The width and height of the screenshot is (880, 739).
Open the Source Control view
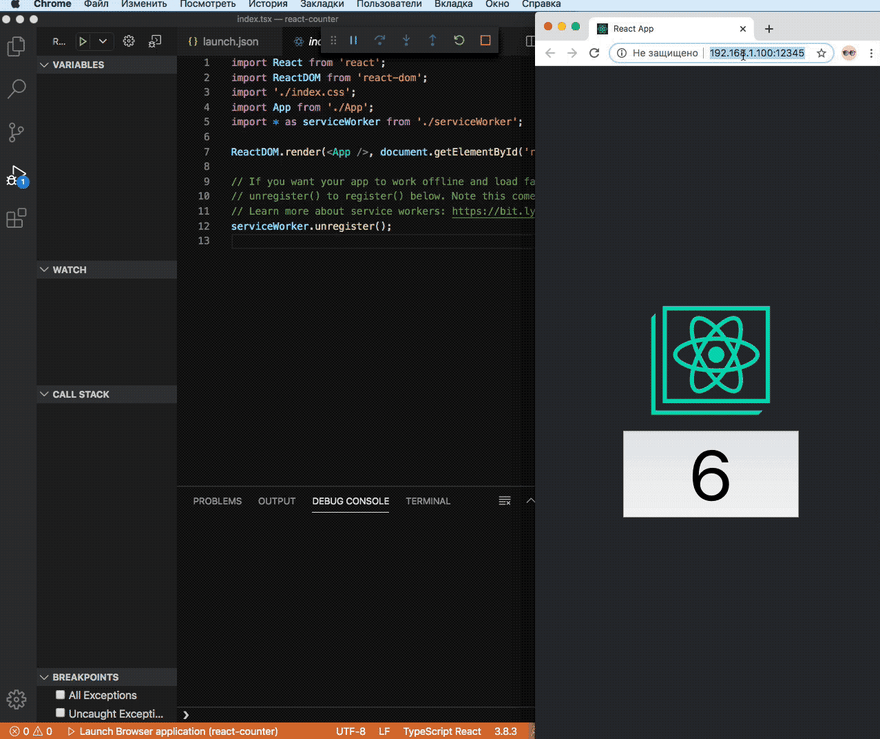[x=16, y=132]
